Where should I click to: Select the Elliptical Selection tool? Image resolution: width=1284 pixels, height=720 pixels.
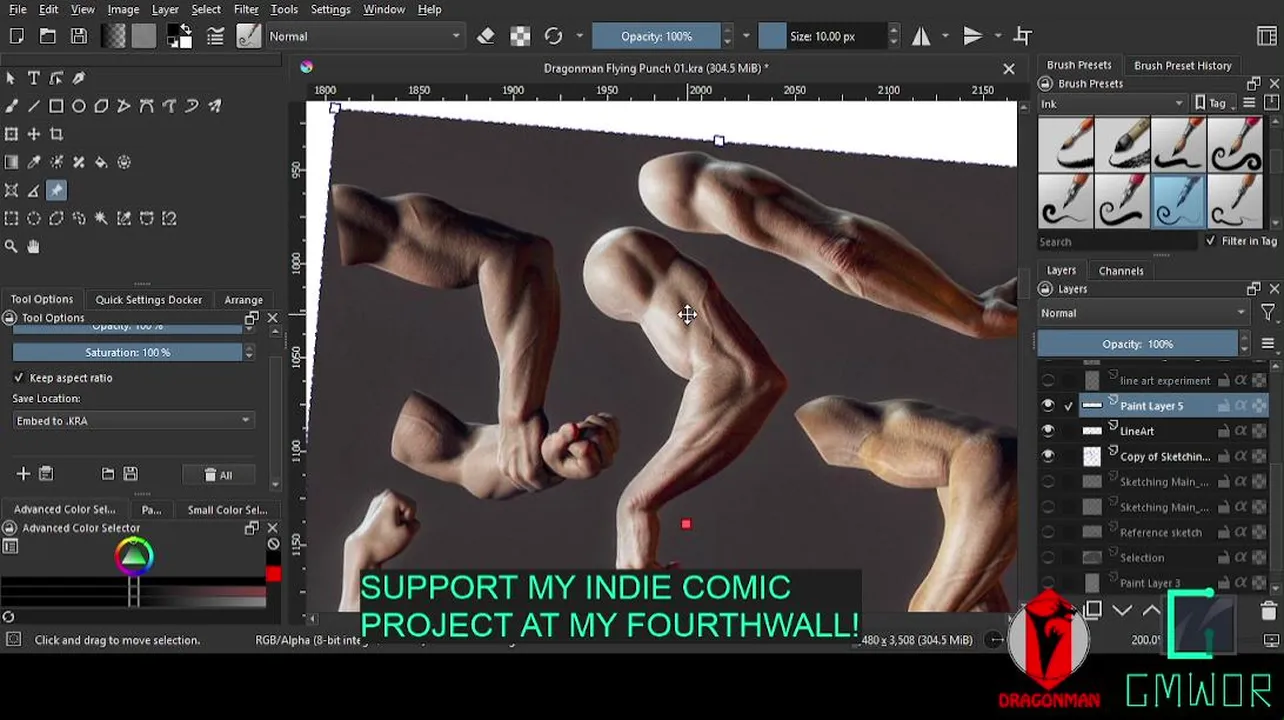[33, 218]
